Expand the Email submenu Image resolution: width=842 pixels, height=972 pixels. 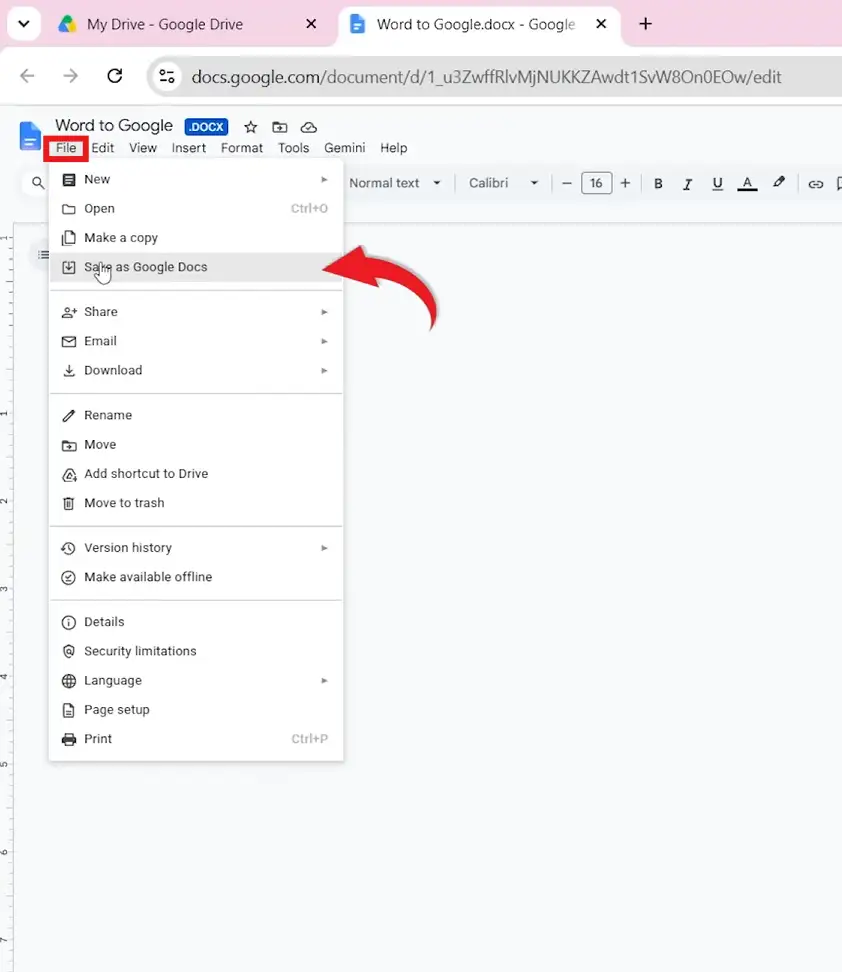196,341
